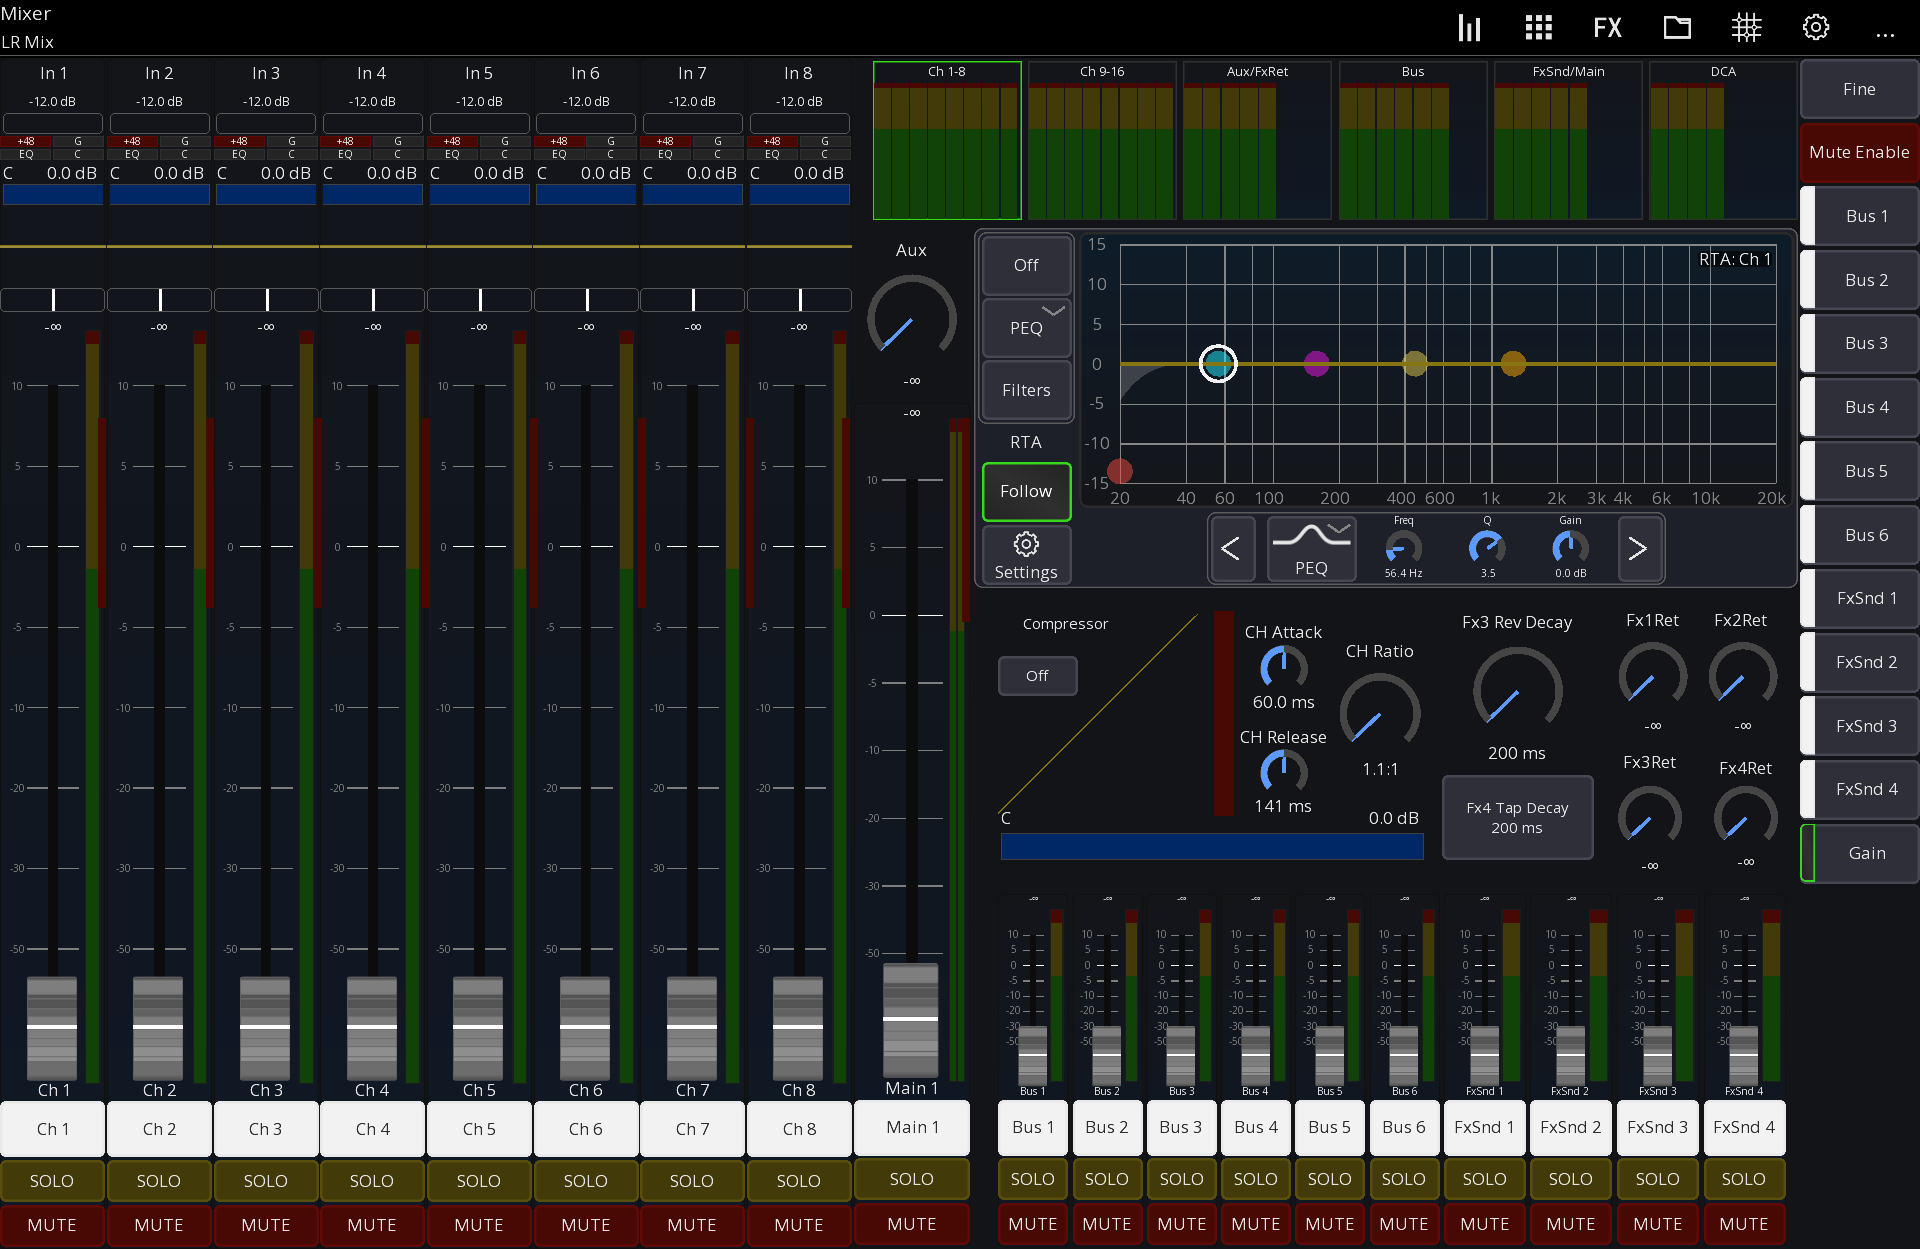
Task: Select FxSnd 2 in right sidebar
Action: [1859, 662]
